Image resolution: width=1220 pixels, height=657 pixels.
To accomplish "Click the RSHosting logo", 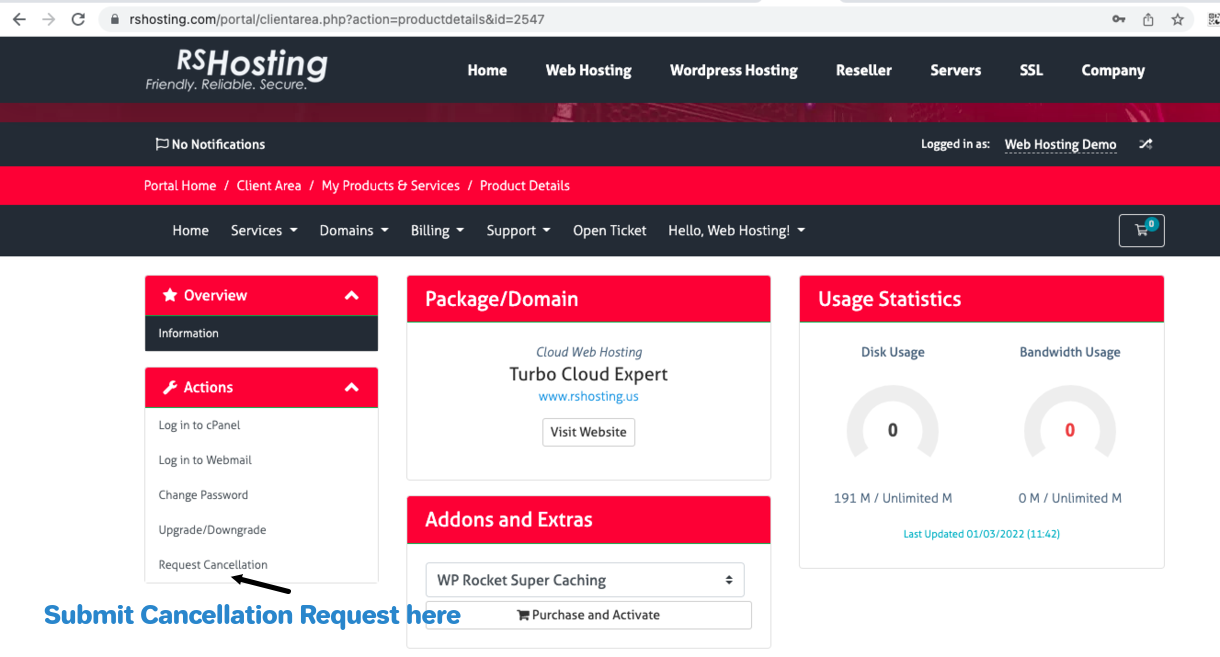I will coord(236,69).
